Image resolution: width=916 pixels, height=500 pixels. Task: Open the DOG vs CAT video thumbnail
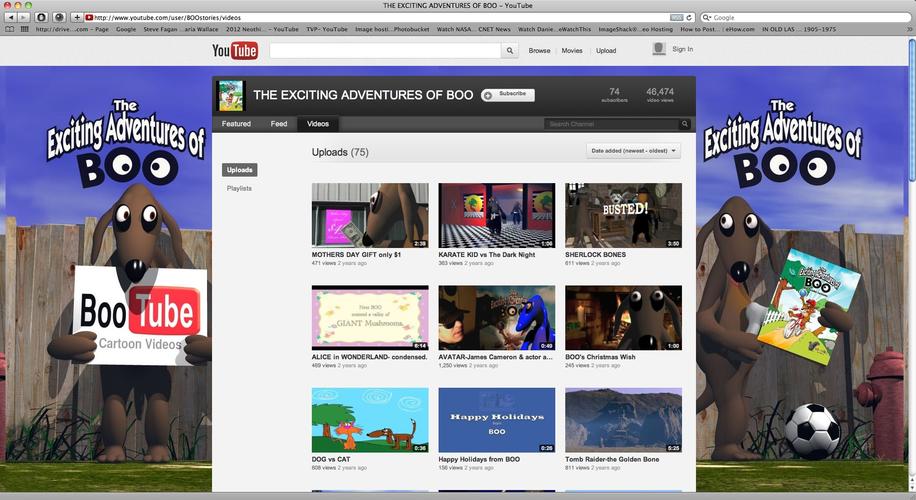point(370,420)
